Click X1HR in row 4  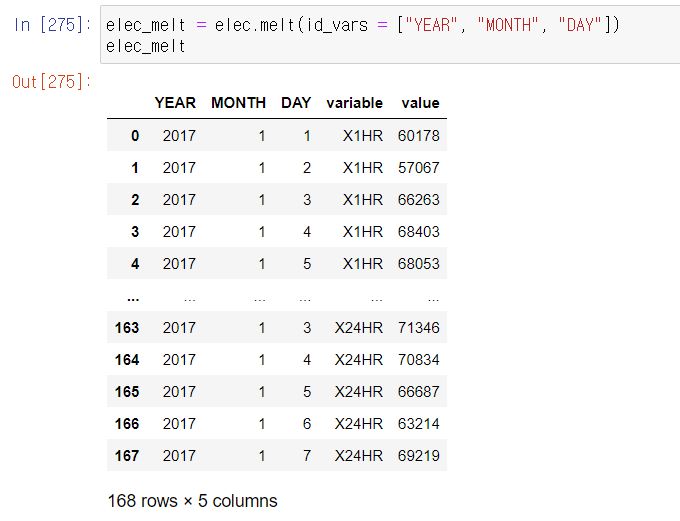pyautogui.click(x=363, y=264)
